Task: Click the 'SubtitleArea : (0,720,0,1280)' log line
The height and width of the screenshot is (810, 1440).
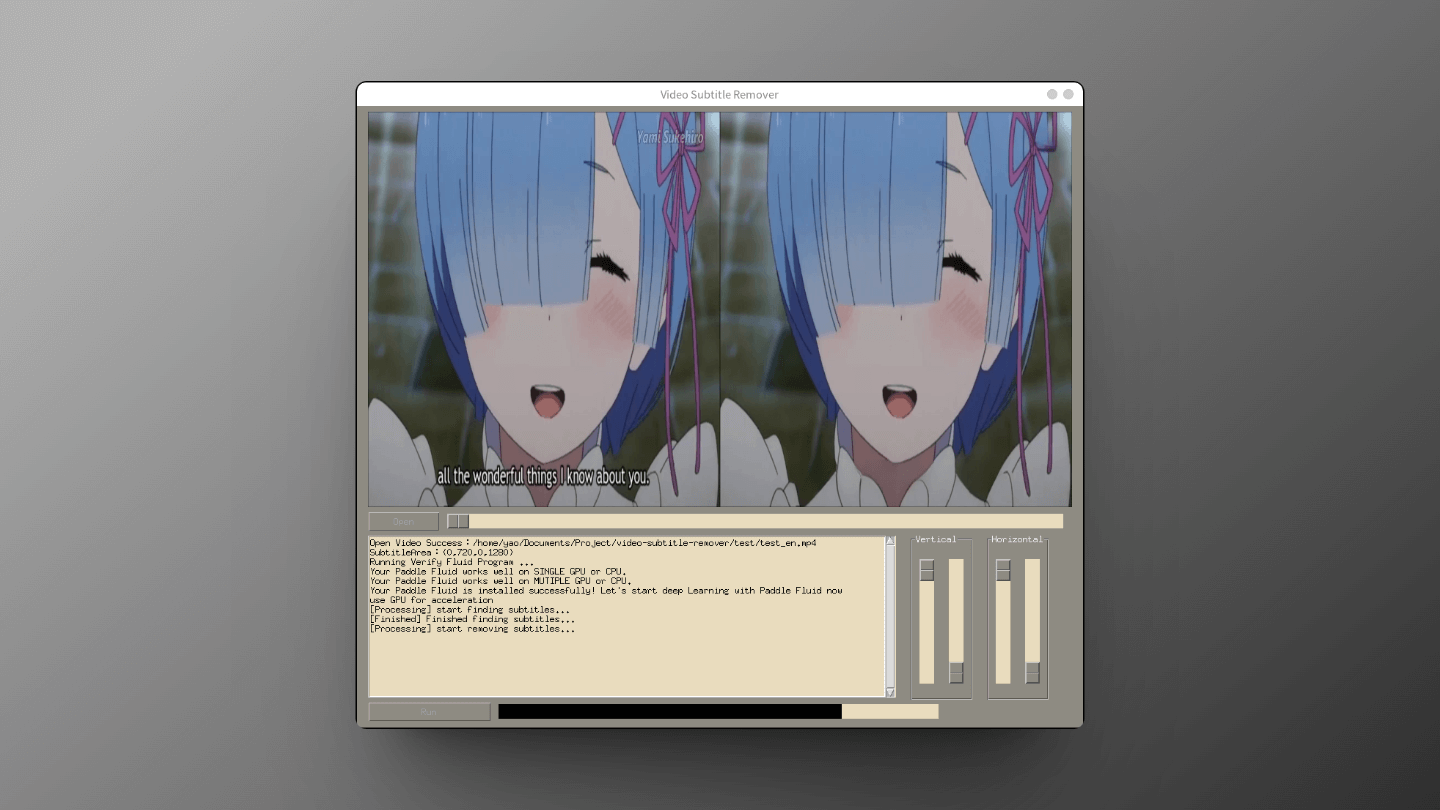Action: point(441,552)
